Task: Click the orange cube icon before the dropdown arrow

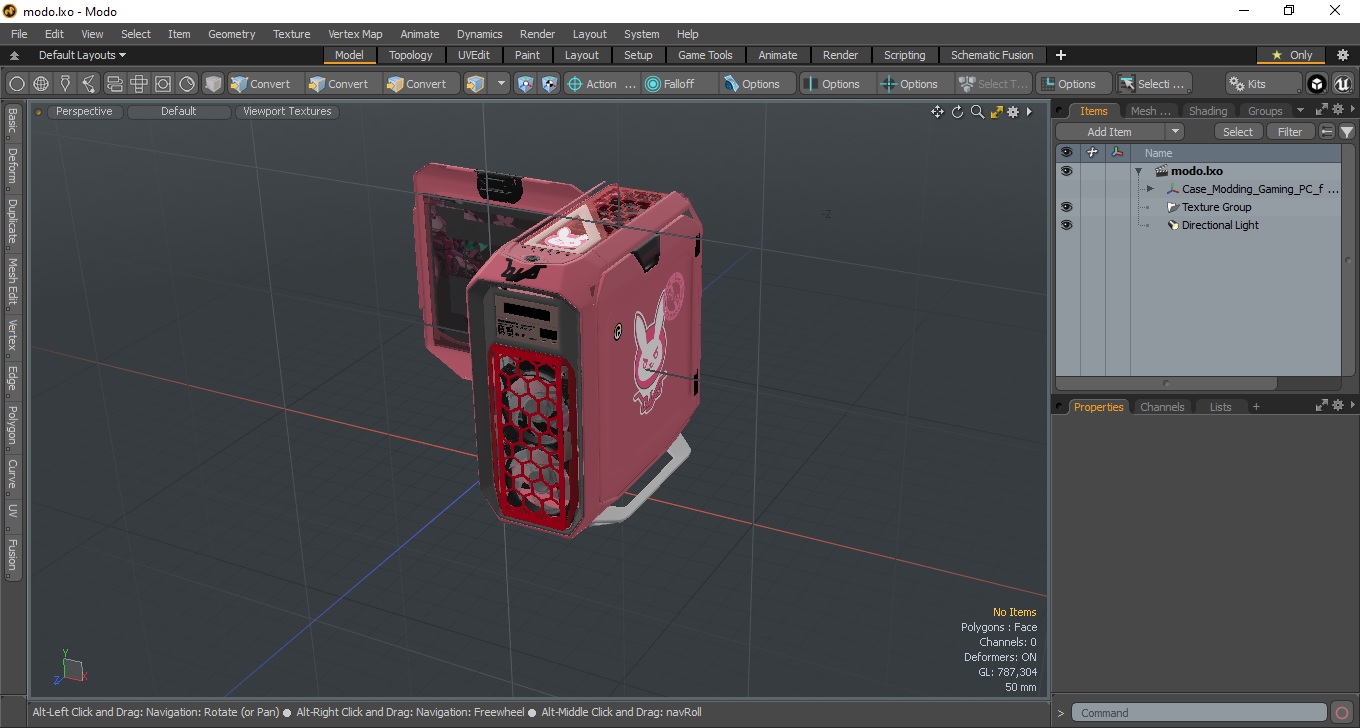Action: point(476,84)
